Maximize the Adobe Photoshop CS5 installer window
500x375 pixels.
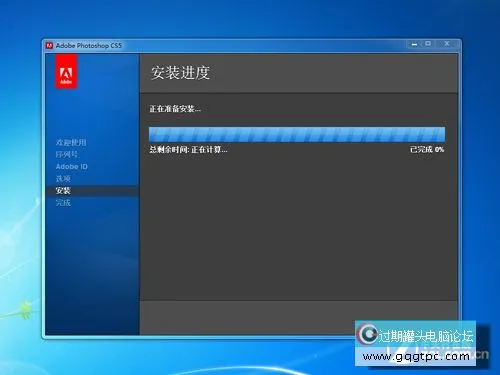pos(428,44)
